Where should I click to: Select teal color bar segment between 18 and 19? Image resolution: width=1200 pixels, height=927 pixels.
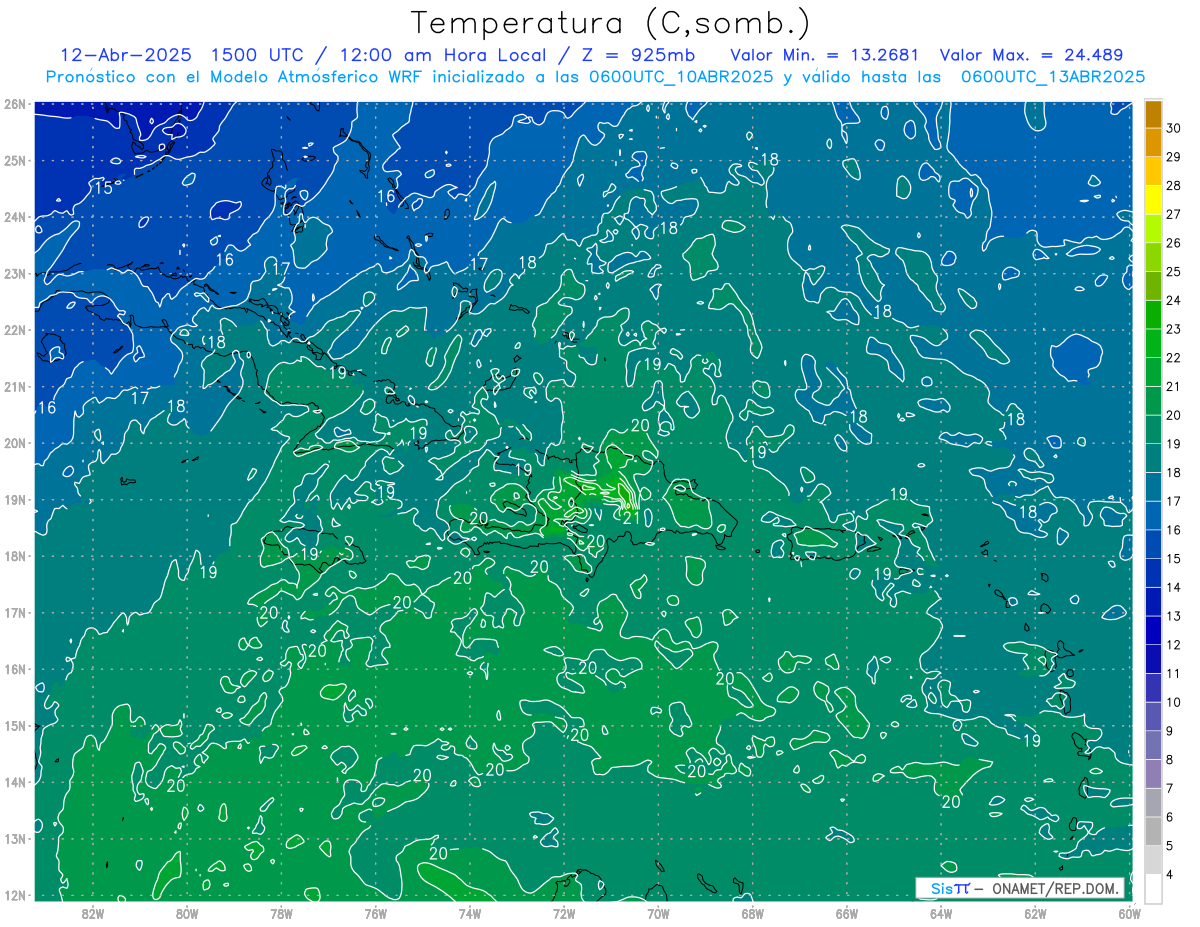(1153, 458)
